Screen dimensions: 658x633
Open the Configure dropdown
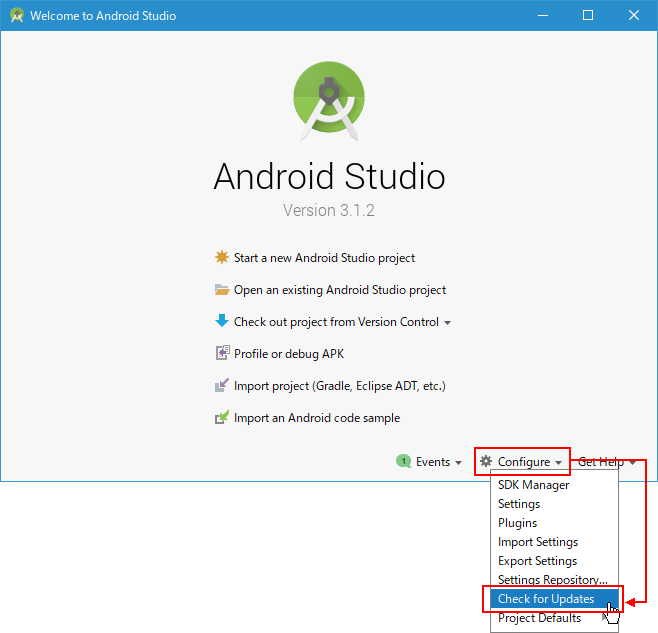(x=529, y=462)
